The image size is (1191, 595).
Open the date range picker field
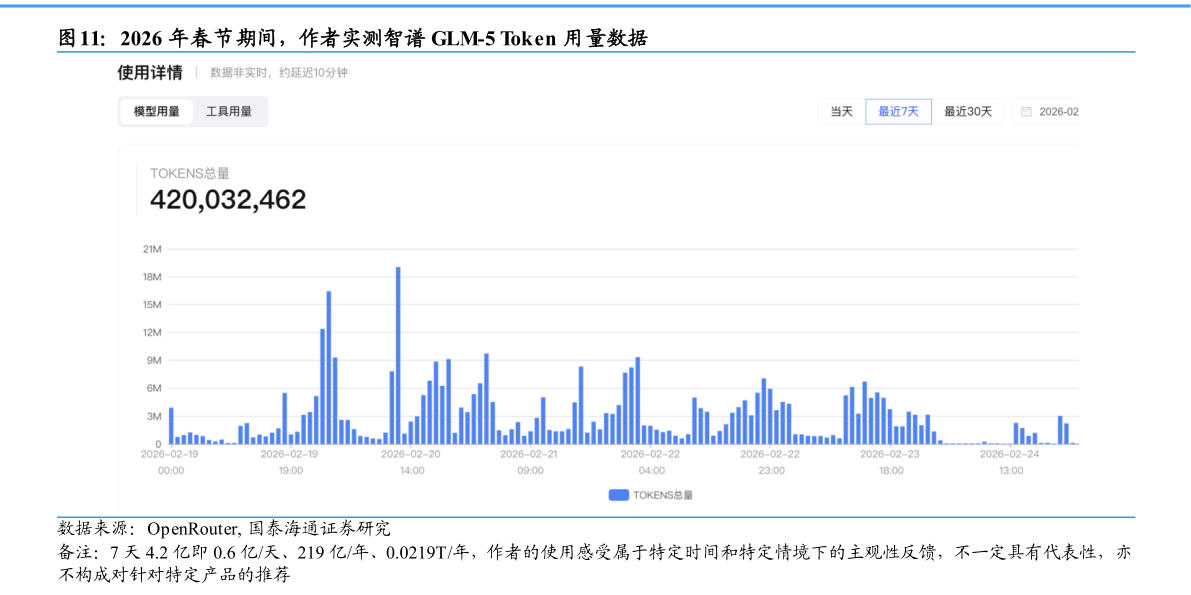[1056, 112]
